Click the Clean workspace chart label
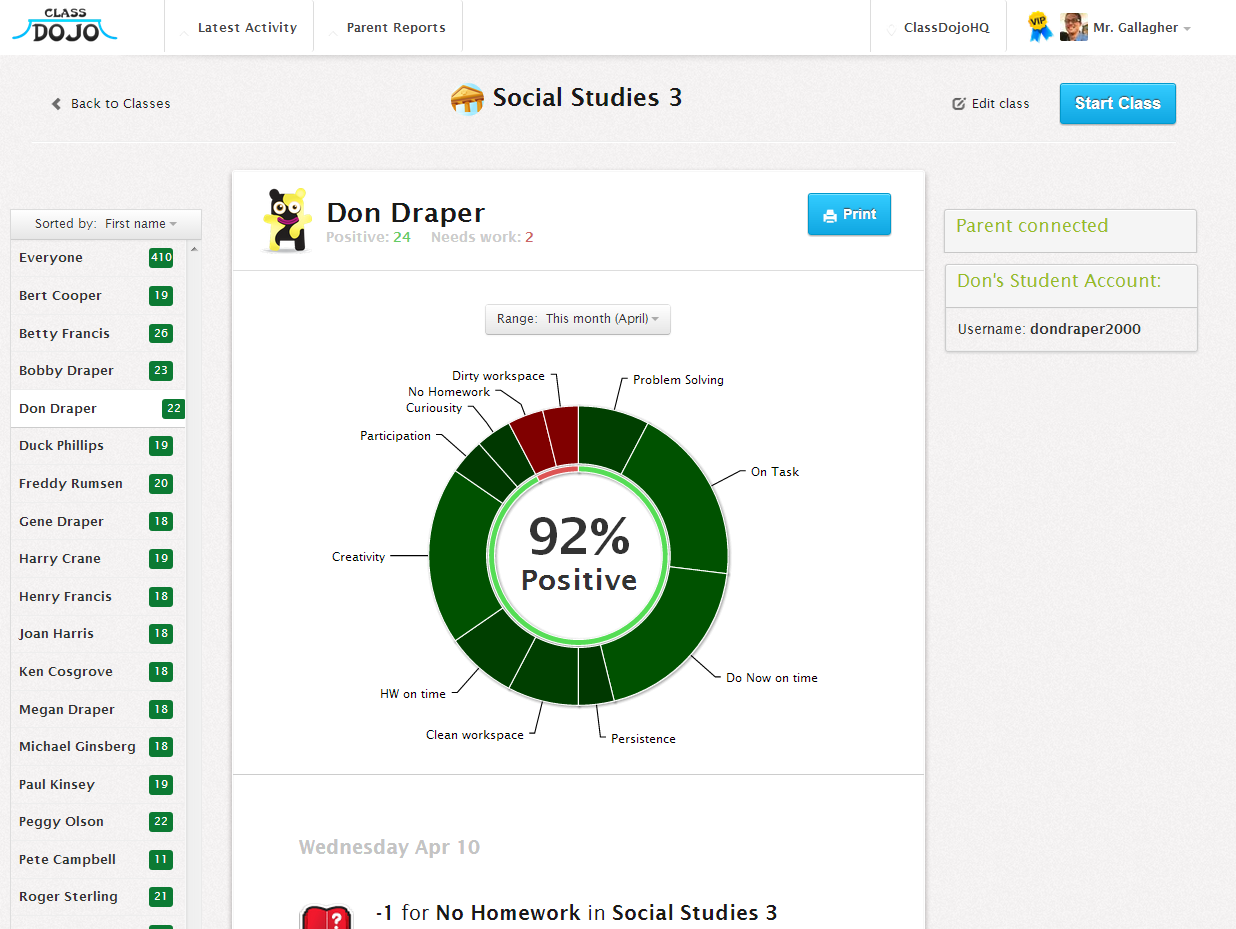The image size is (1236, 929). point(475,735)
